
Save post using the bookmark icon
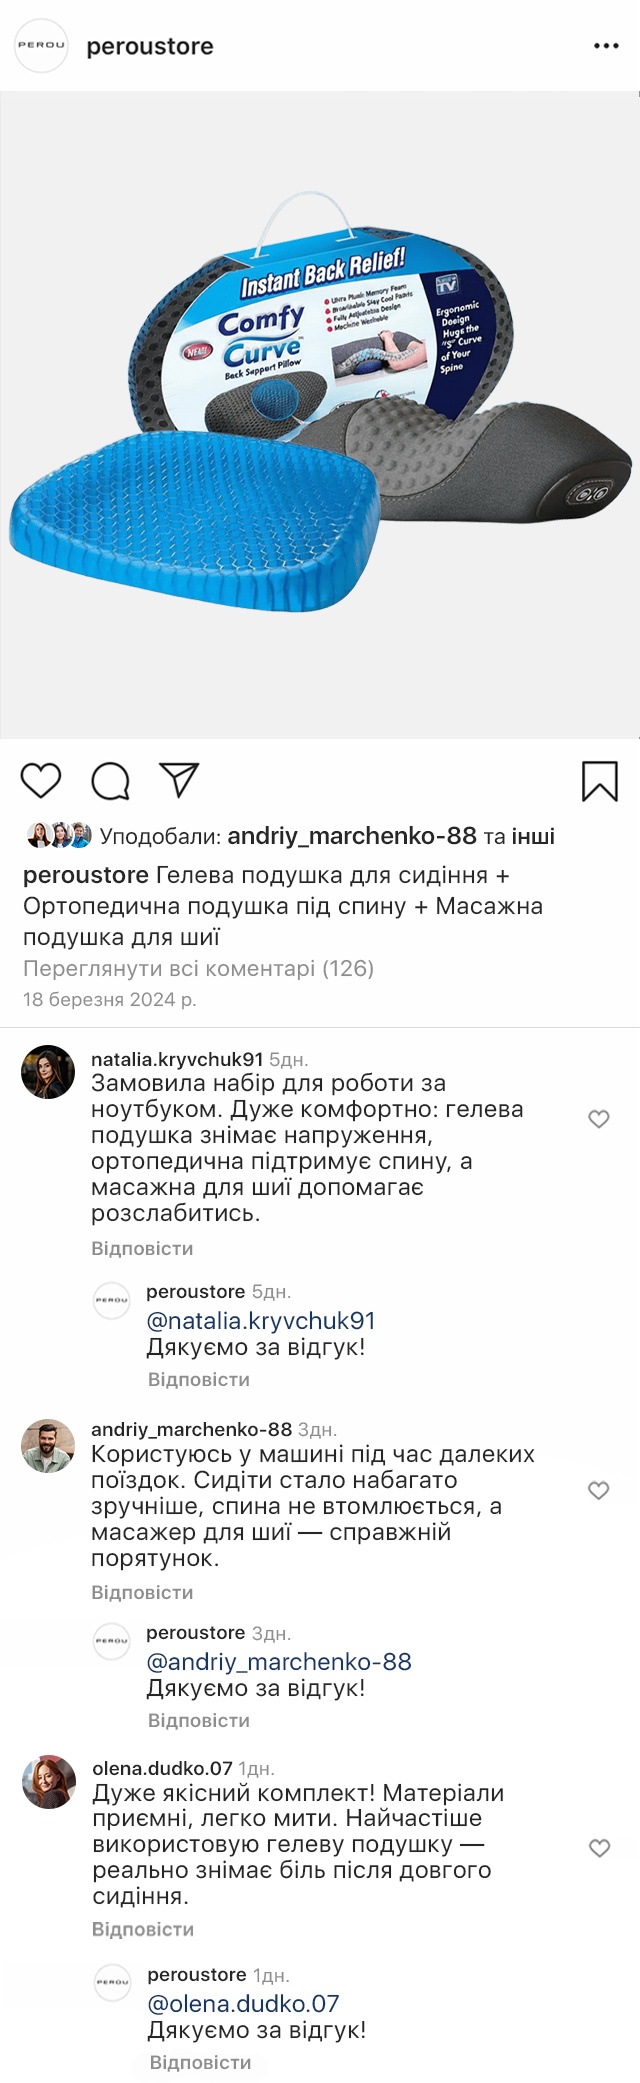tap(599, 781)
